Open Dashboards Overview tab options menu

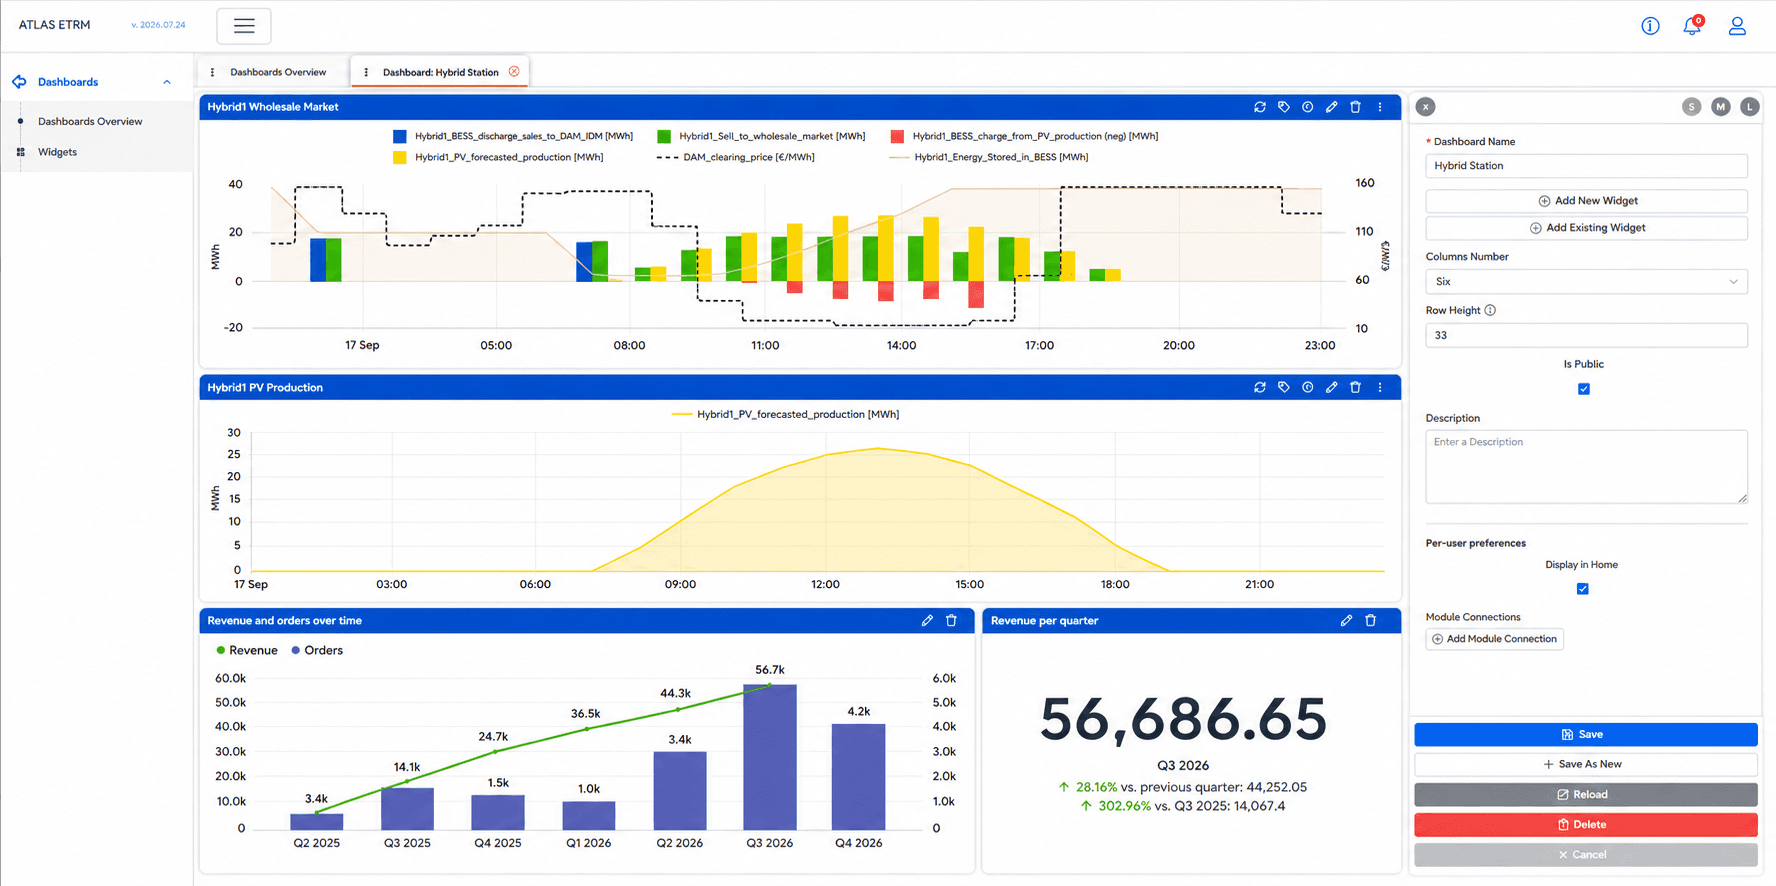click(212, 72)
